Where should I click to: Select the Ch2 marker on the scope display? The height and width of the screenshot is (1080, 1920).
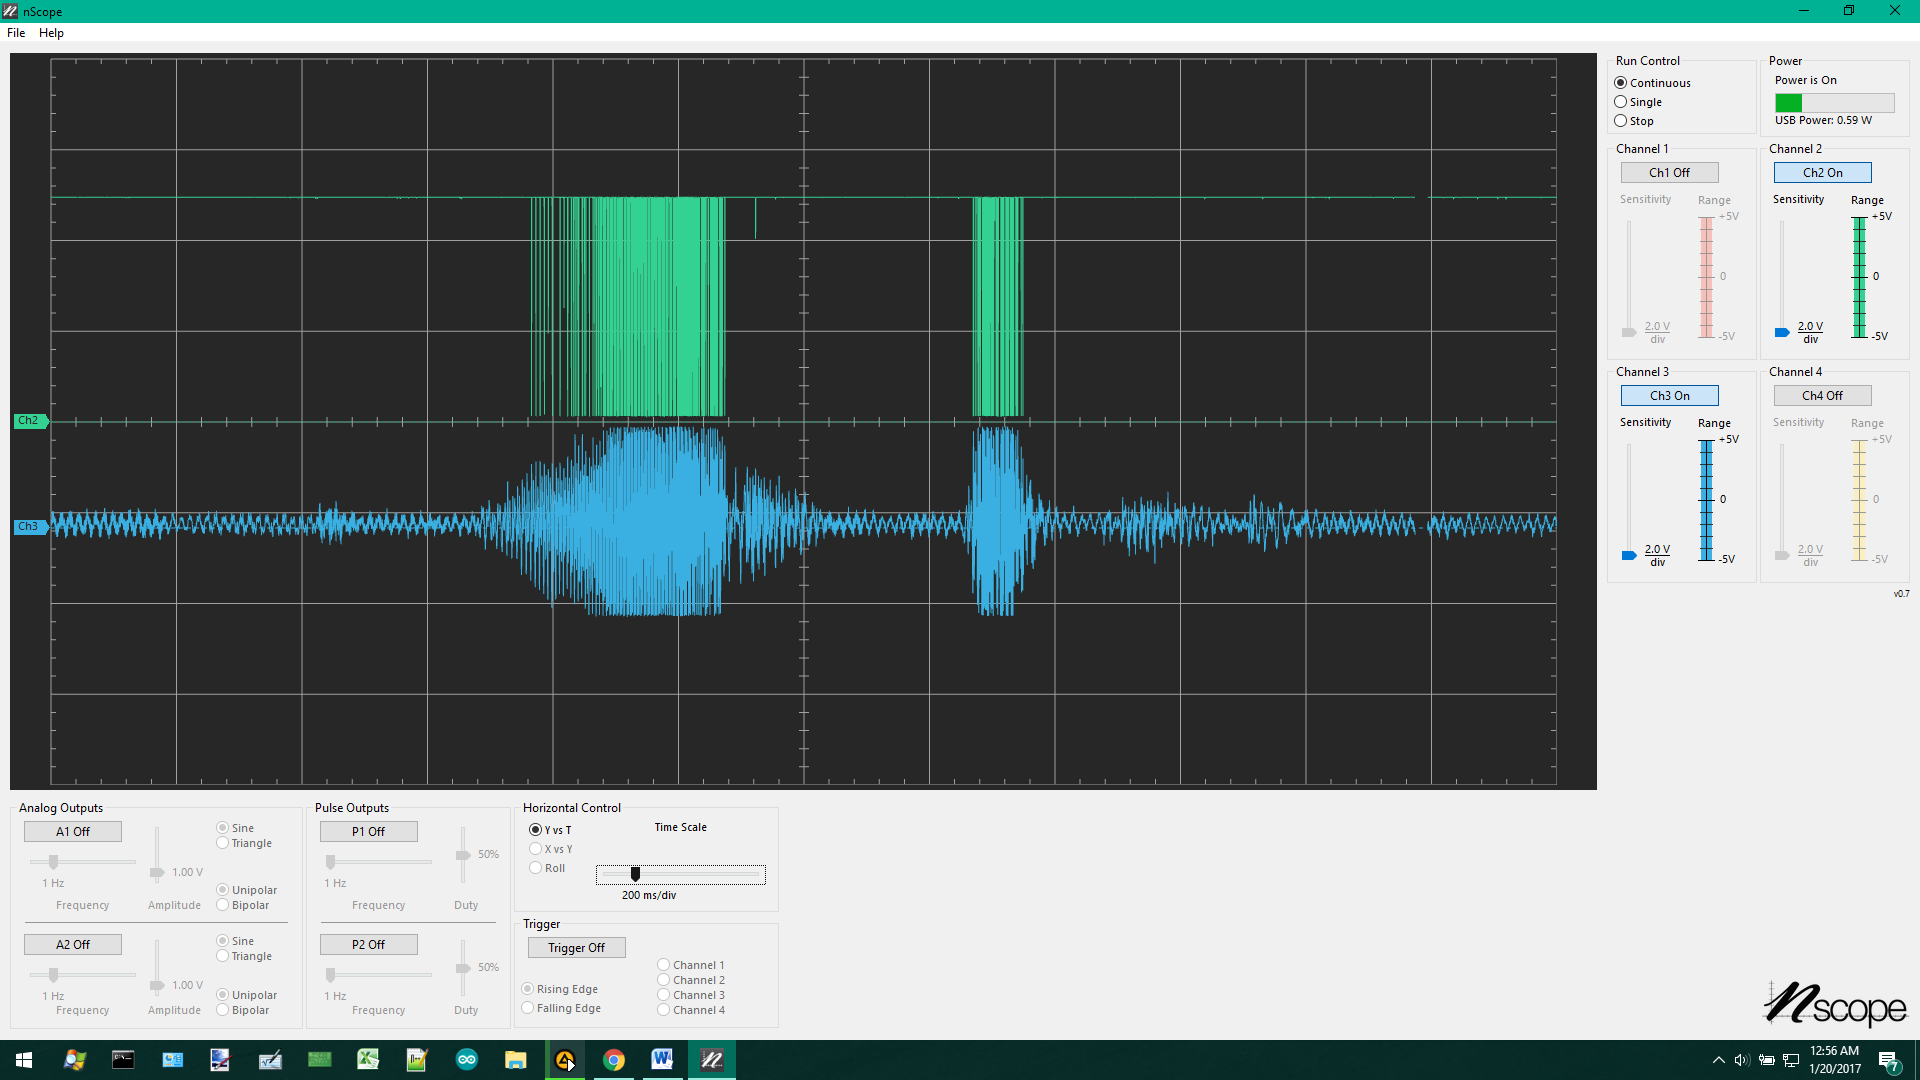coord(29,420)
